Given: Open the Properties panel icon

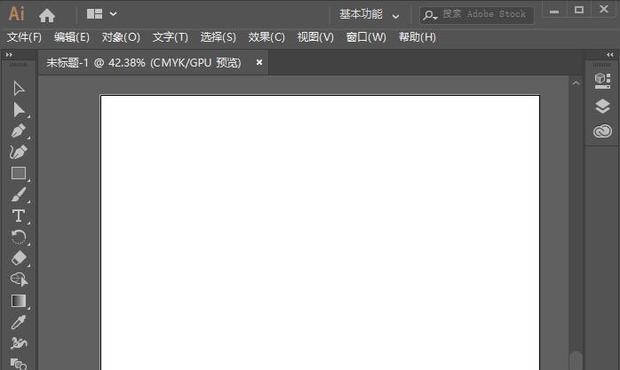Looking at the screenshot, I should (x=602, y=81).
